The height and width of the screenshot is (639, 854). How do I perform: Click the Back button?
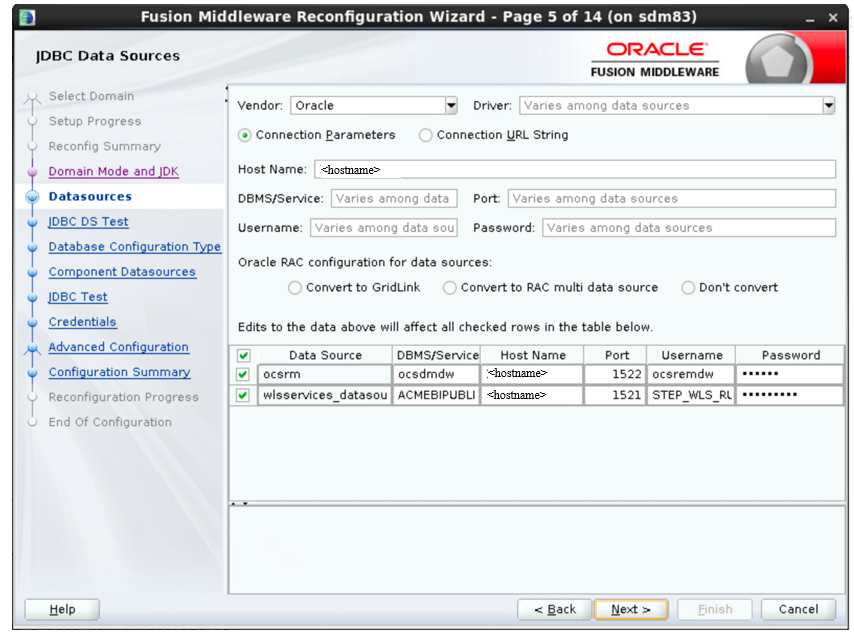tap(554, 610)
